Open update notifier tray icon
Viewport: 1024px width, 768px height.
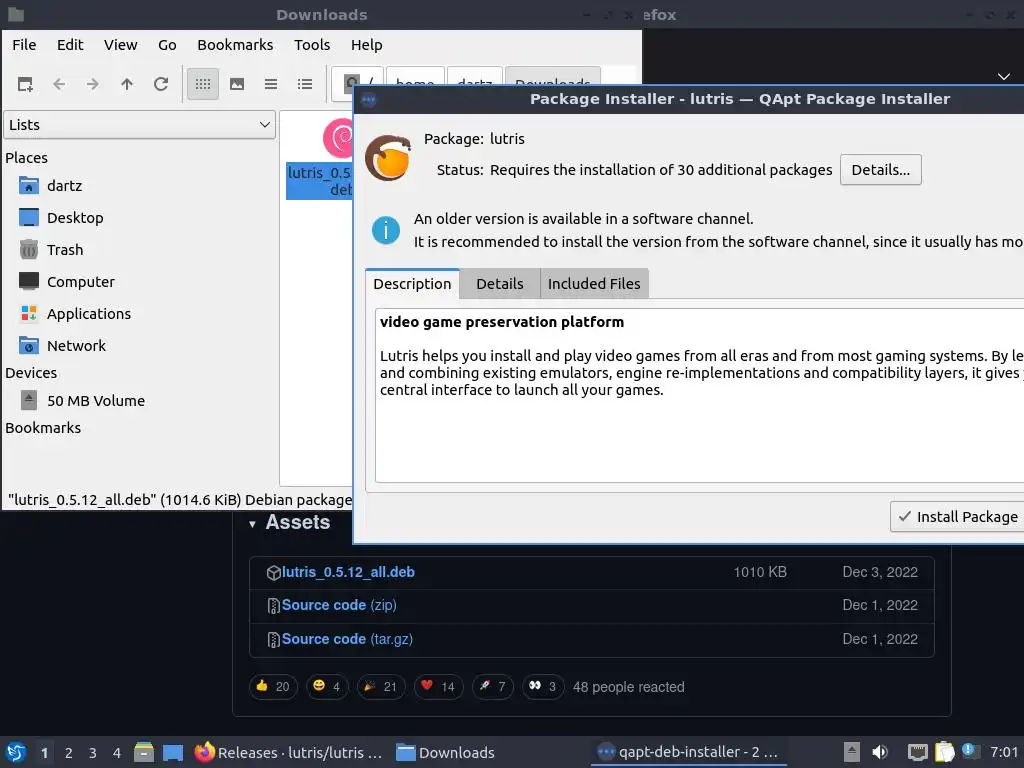[968, 751]
